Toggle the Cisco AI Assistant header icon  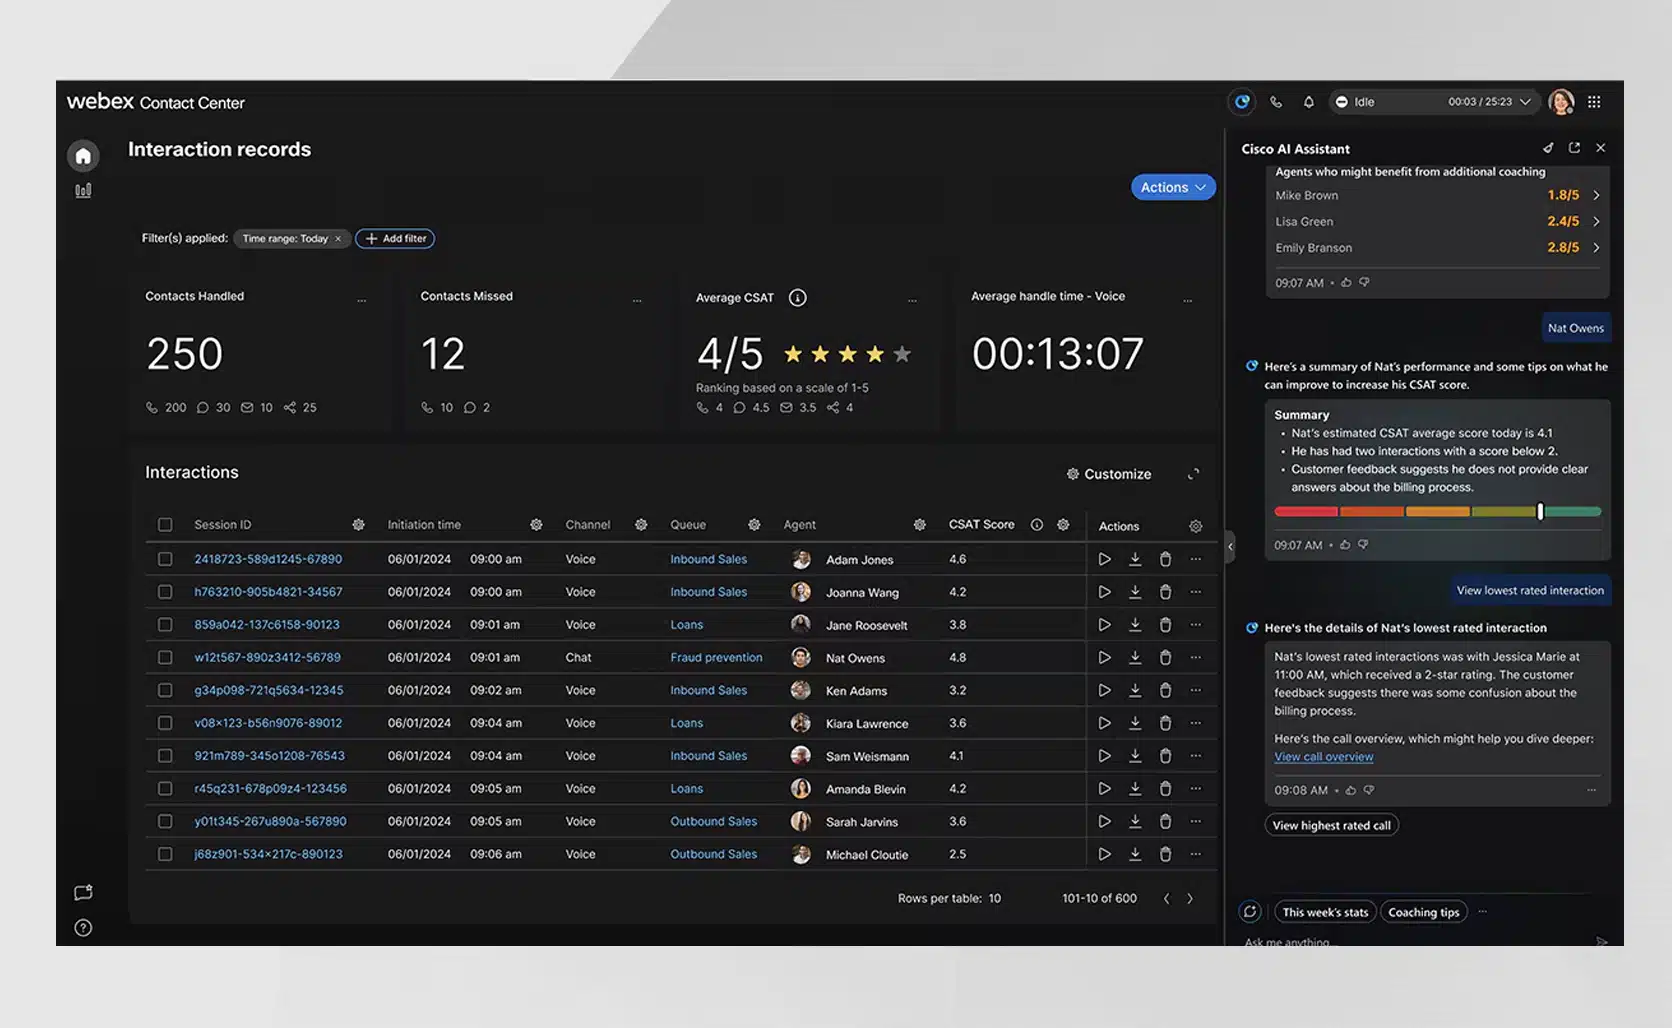tap(1242, 102)
